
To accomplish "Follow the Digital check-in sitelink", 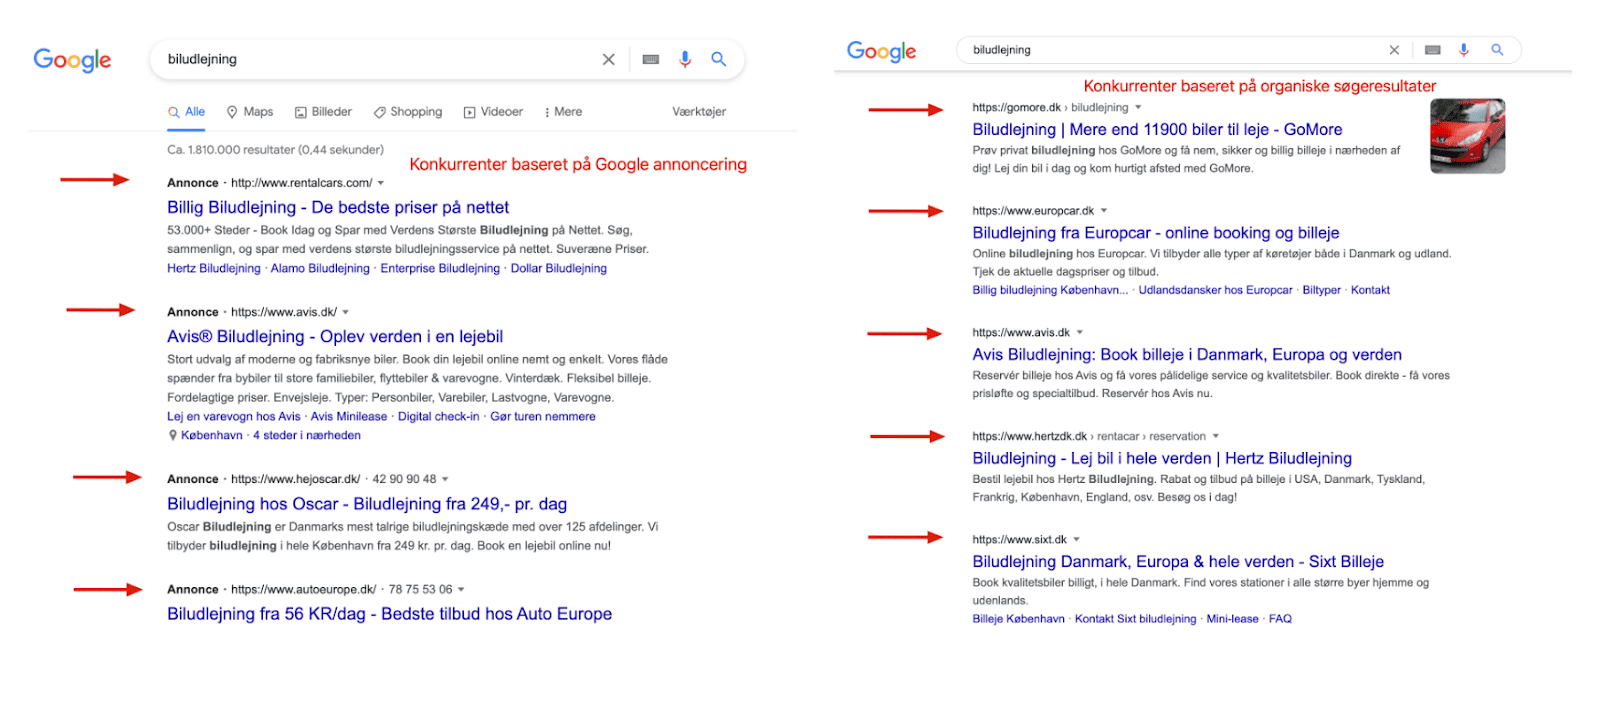I will [x=439, y=417].
